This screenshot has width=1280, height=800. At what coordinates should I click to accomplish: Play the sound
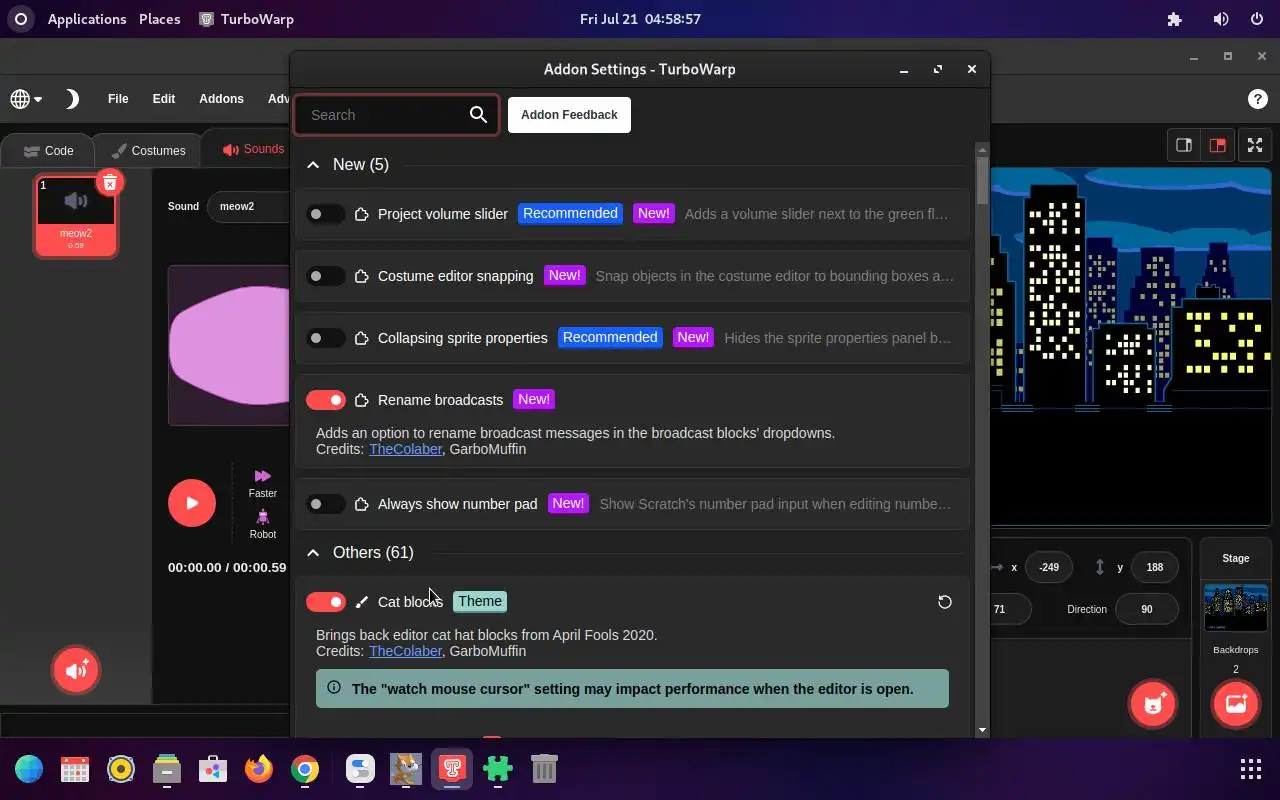pos(192,502)
